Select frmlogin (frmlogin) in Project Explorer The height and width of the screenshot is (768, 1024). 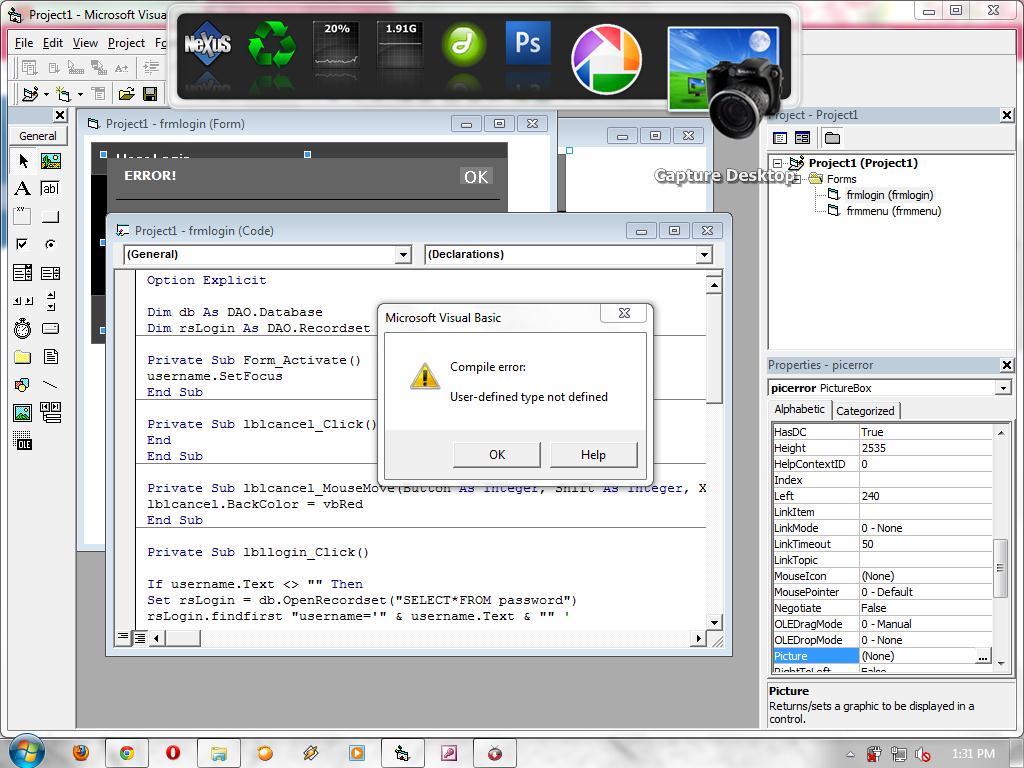point(889,195)
